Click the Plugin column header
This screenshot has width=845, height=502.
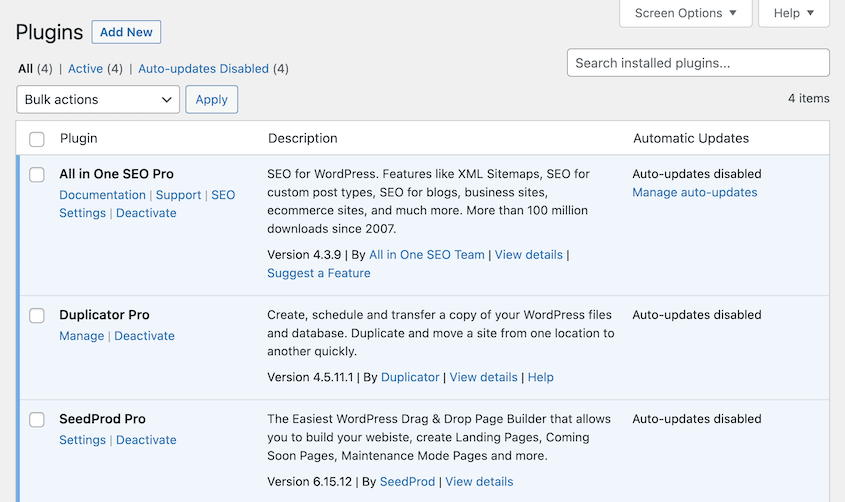click(x=79, y=138)
